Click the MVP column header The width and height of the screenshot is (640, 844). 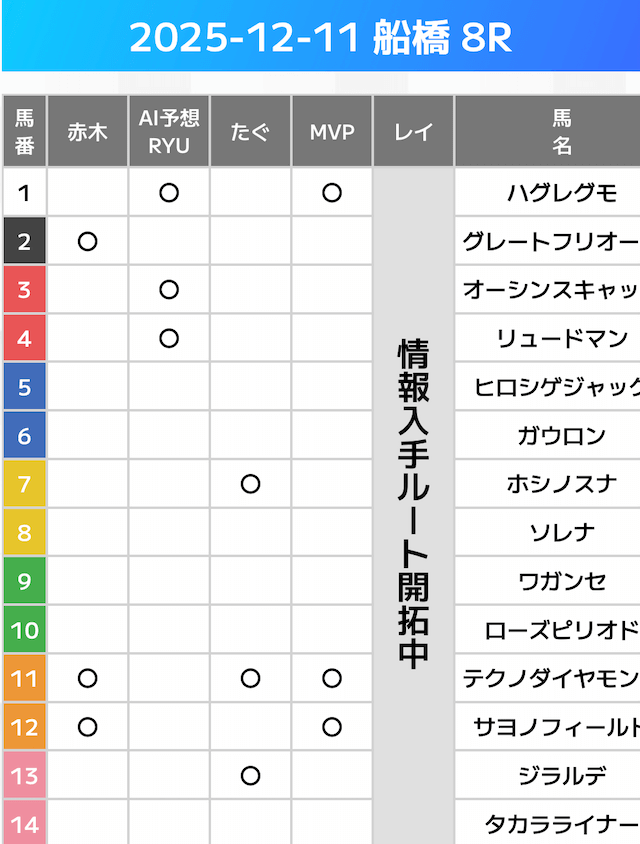point(332,131)
